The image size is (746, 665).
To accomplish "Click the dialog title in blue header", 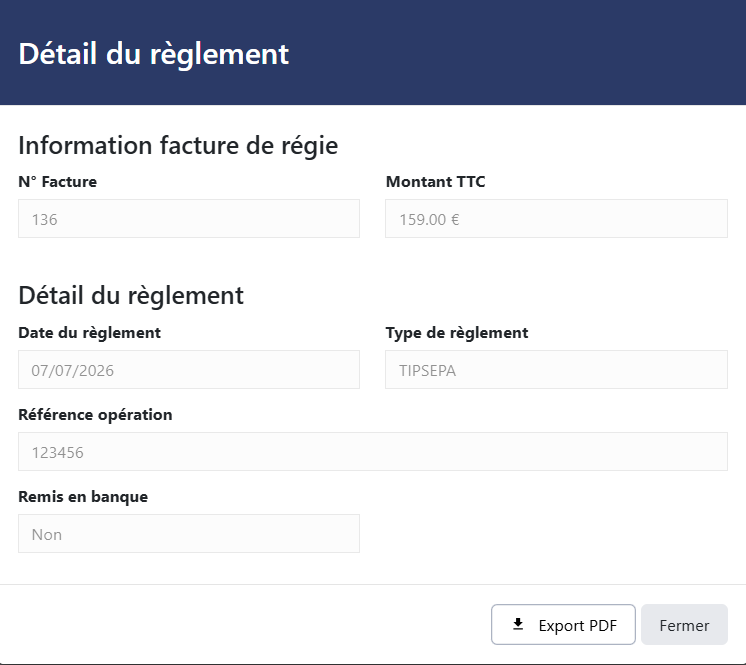I will point(154,54).
